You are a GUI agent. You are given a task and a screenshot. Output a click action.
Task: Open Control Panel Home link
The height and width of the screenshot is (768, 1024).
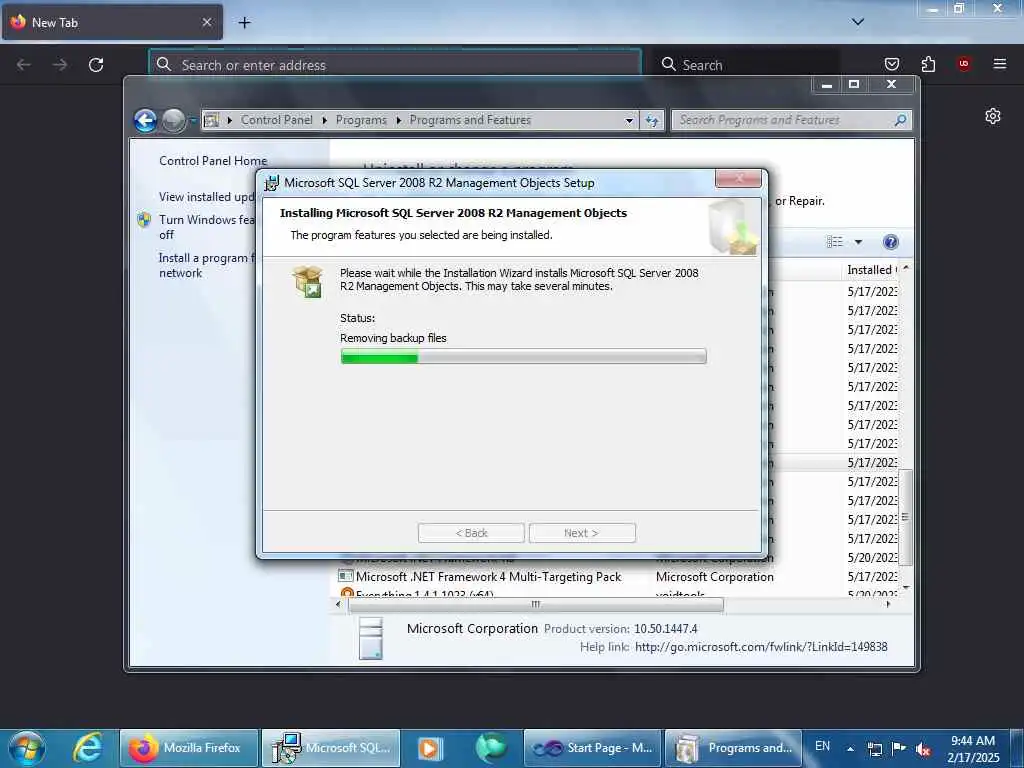point(213,161)
